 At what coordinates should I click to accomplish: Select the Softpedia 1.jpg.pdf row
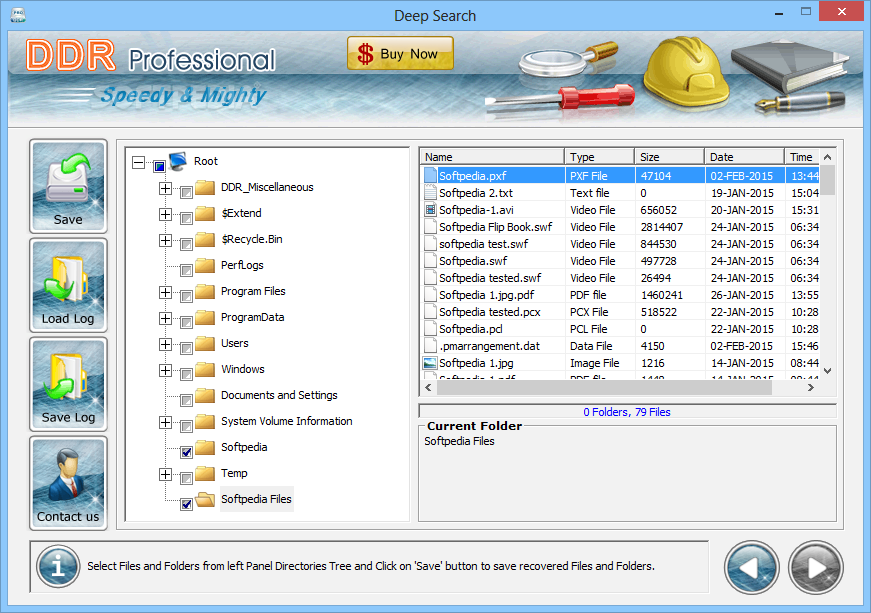coord(620,295)
